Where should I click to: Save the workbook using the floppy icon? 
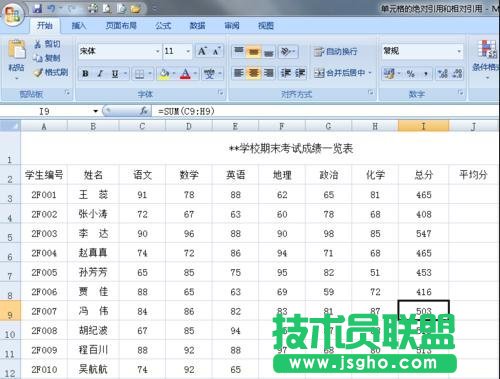click(x=37, y=9)
